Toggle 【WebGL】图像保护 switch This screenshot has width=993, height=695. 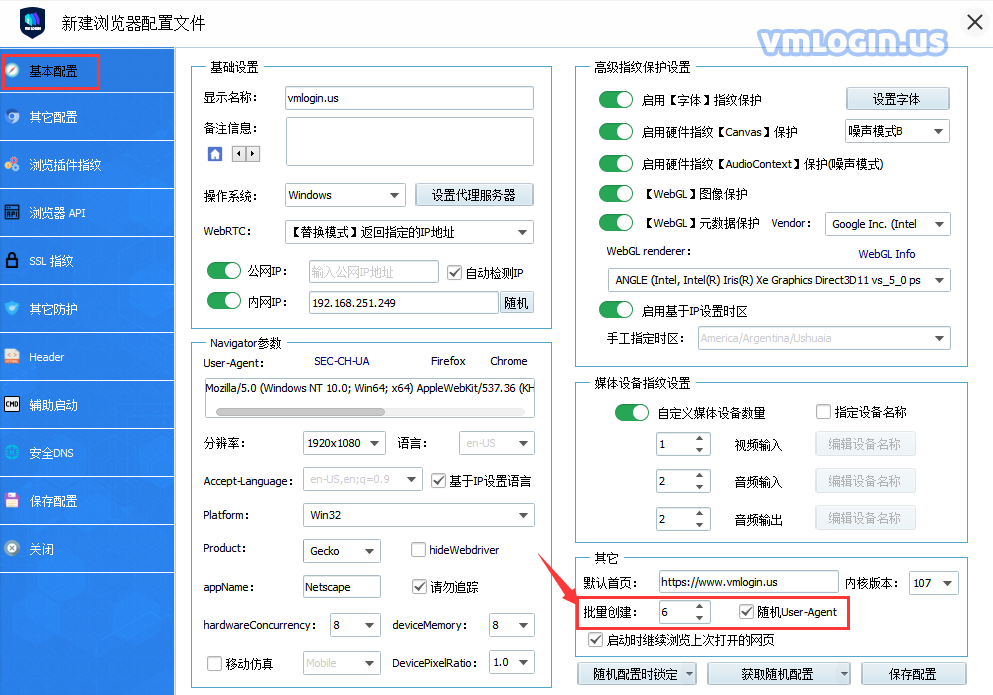click(616, 193)
